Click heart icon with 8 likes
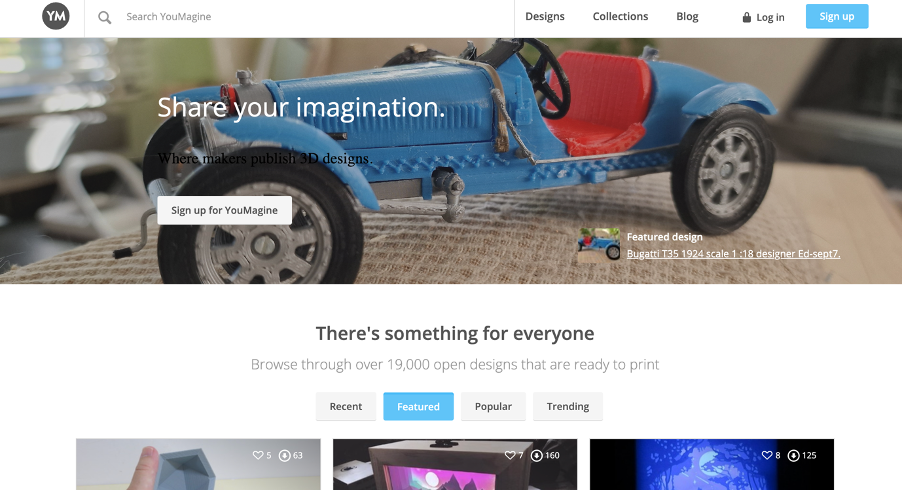902x490 pixels. 767,455
